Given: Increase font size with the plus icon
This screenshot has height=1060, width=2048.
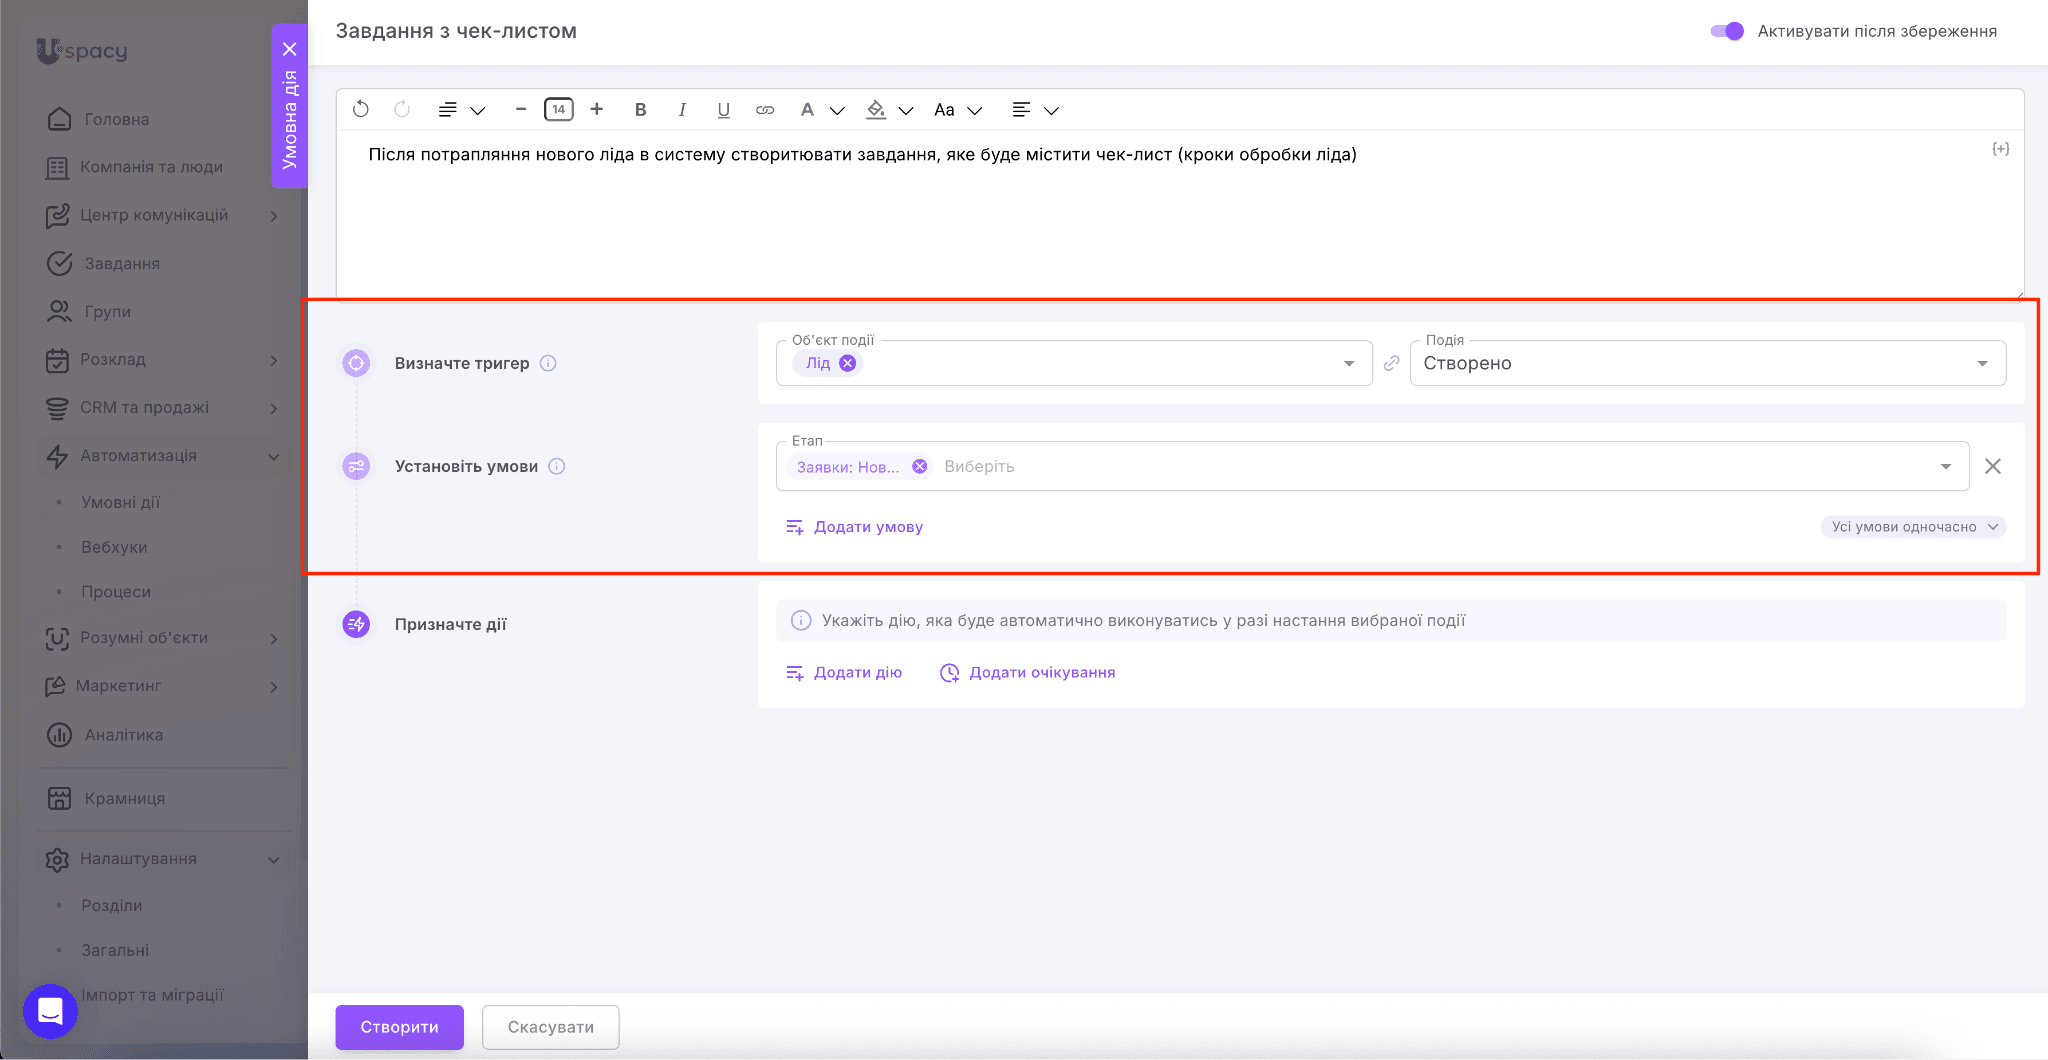Looking at the screenshot, I should (597, 109).
